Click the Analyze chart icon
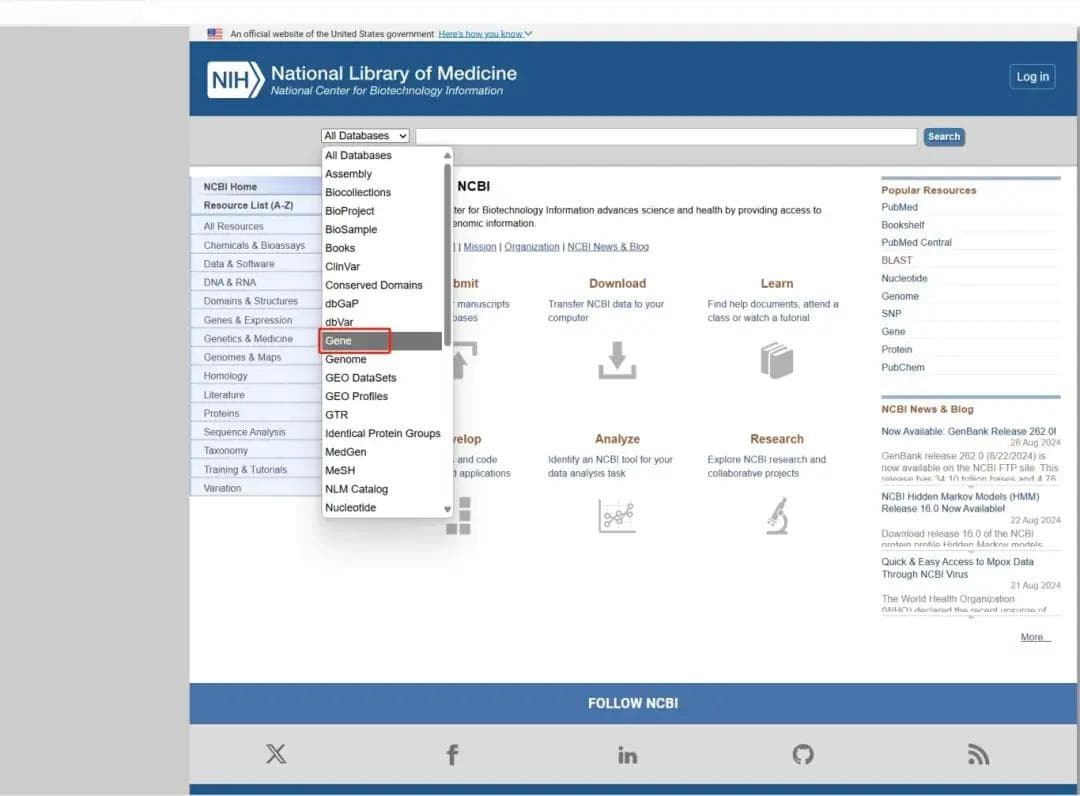 (617, 515)
